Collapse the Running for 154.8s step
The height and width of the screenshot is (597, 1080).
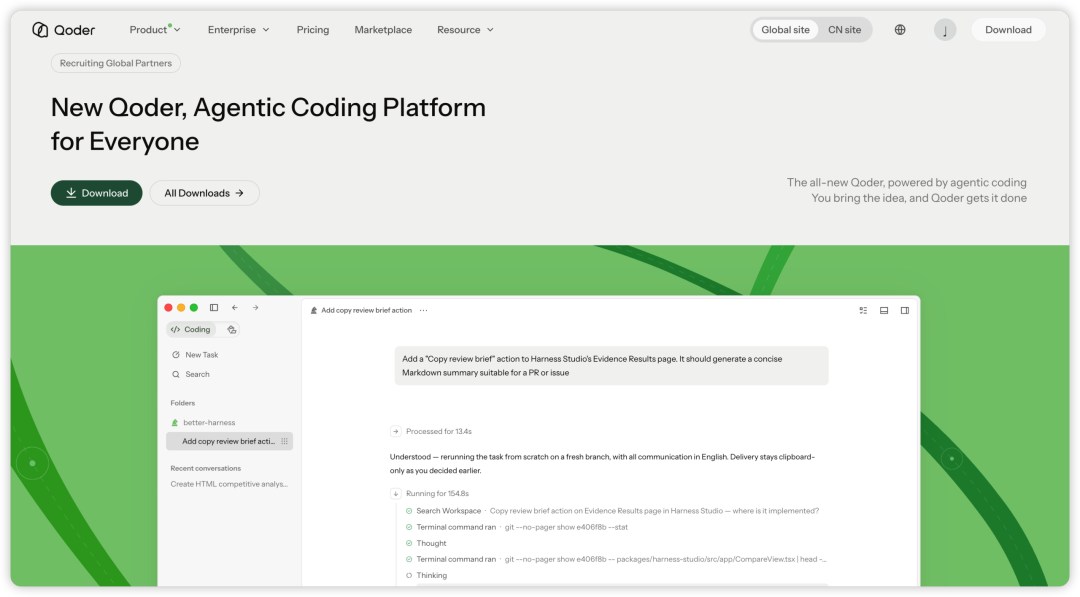395,494
